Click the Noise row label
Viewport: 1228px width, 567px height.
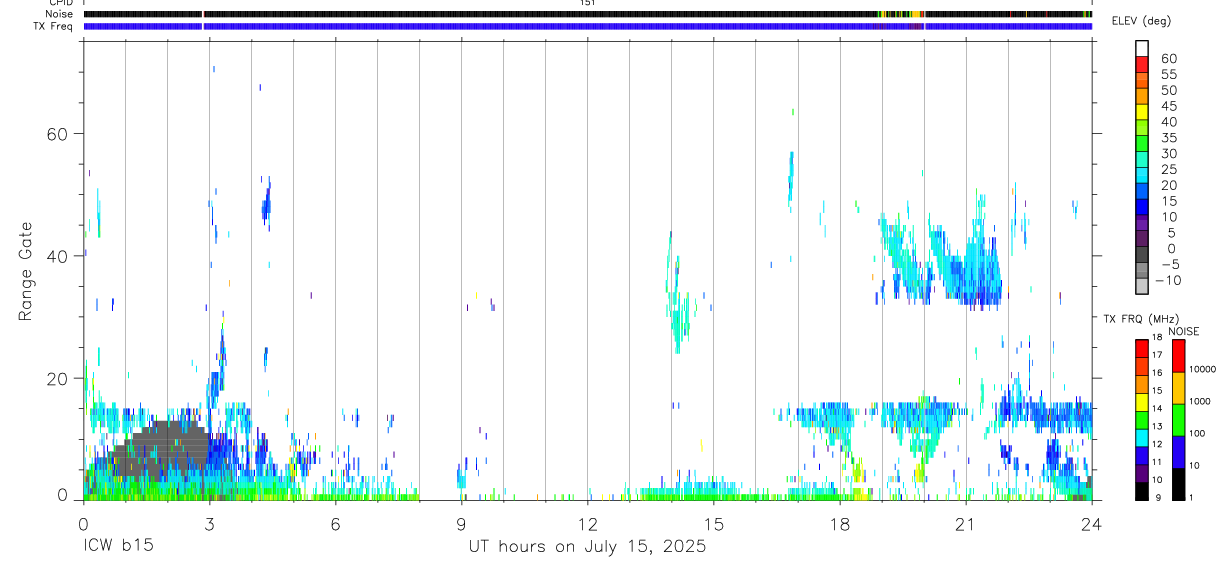[59, 14]
